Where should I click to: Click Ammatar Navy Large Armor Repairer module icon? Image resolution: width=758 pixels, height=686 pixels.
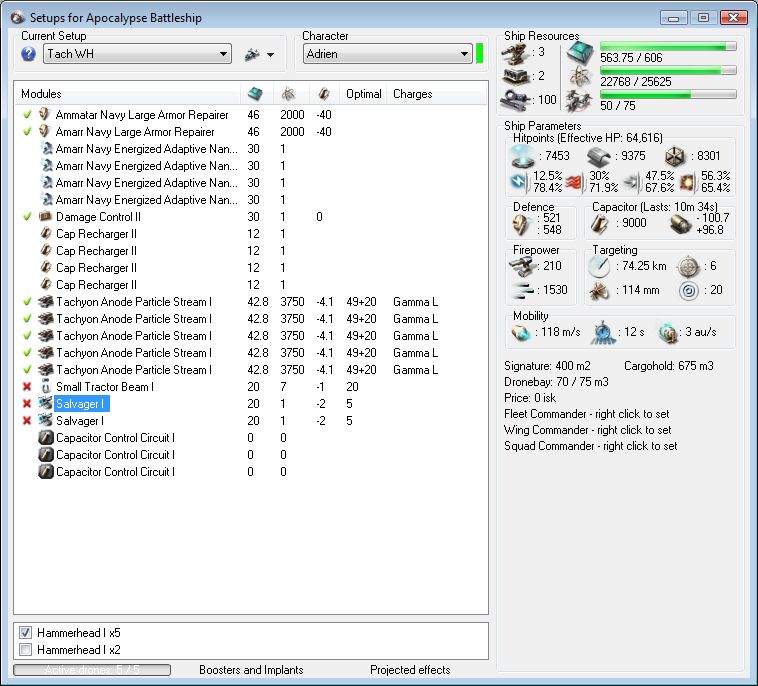45,115
